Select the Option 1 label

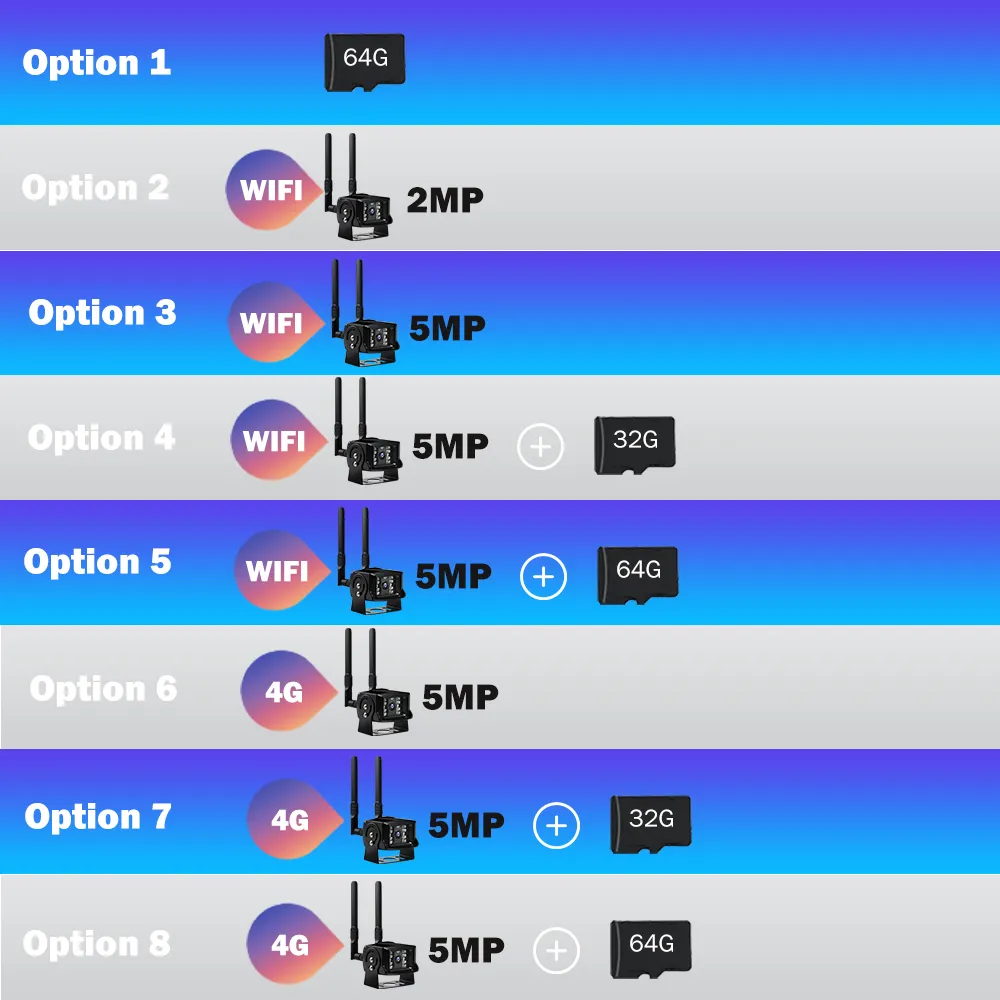tap(97, 63)
